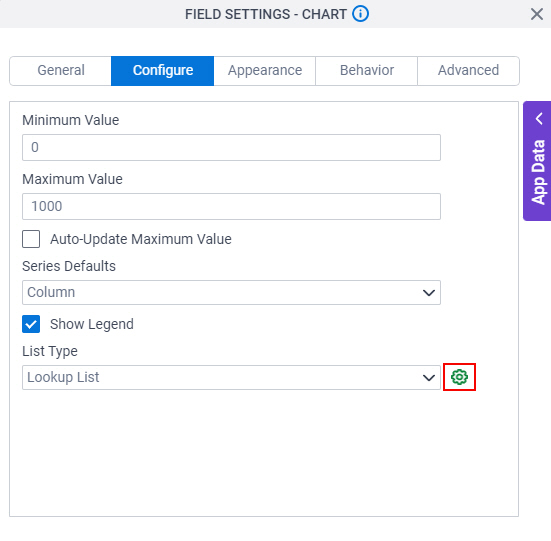
Task: Go to the Behavior tab
Action: [367, 71]
